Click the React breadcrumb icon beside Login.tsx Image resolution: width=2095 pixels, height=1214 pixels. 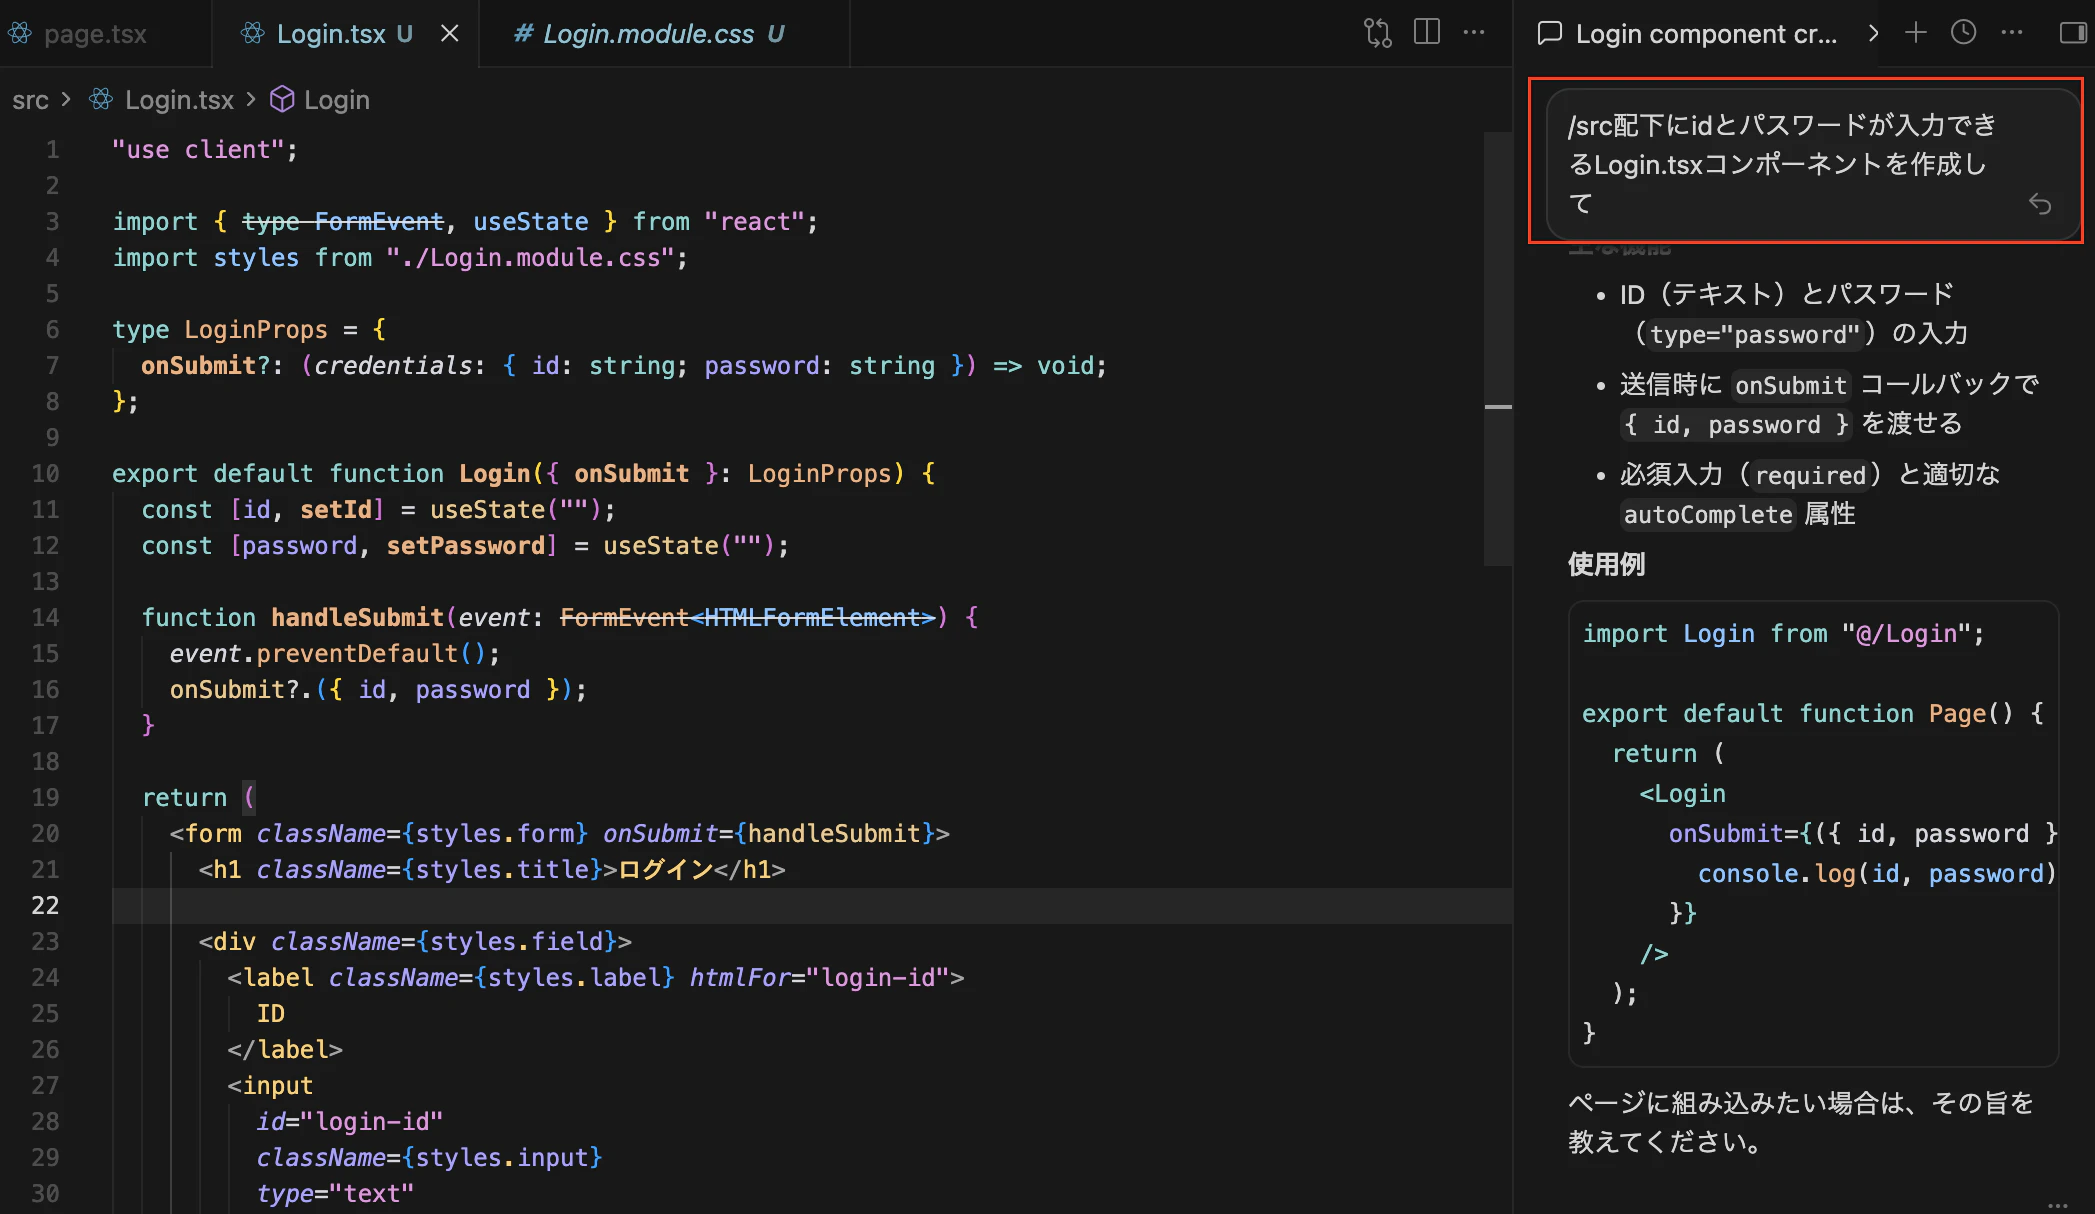pyautogui.click(x=101, y=100)
